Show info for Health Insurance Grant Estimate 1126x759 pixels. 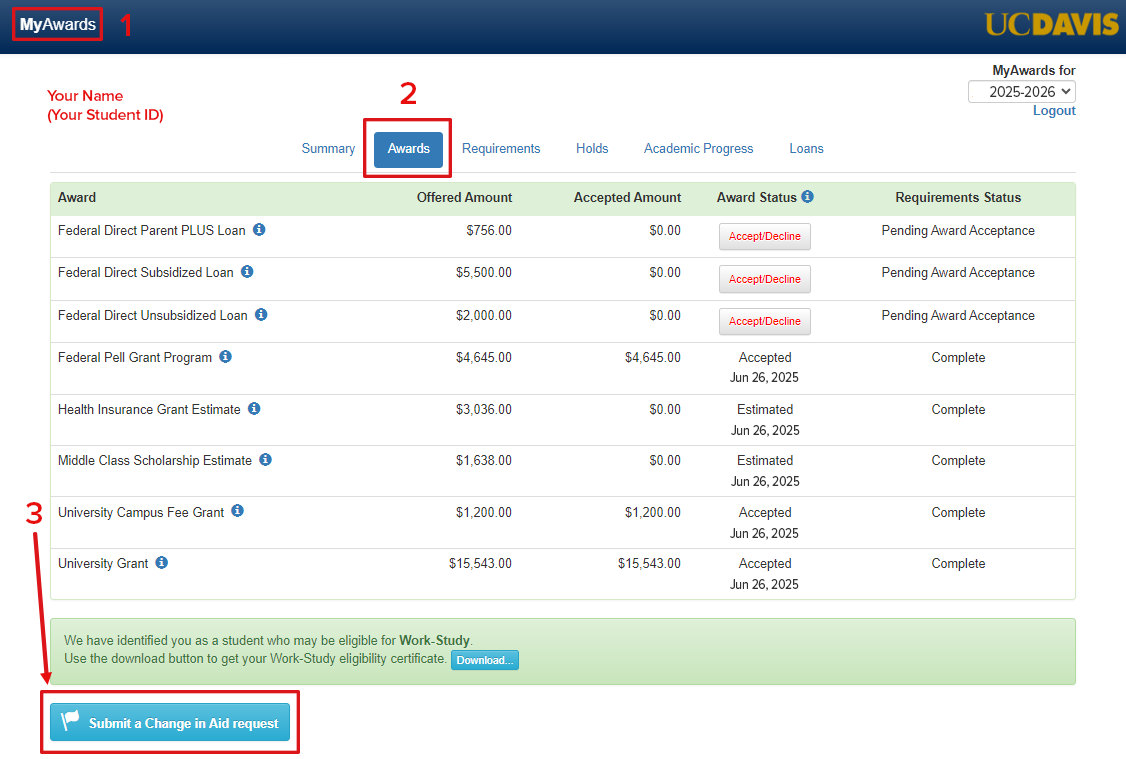pyautogui.click(x=254, y=409)
